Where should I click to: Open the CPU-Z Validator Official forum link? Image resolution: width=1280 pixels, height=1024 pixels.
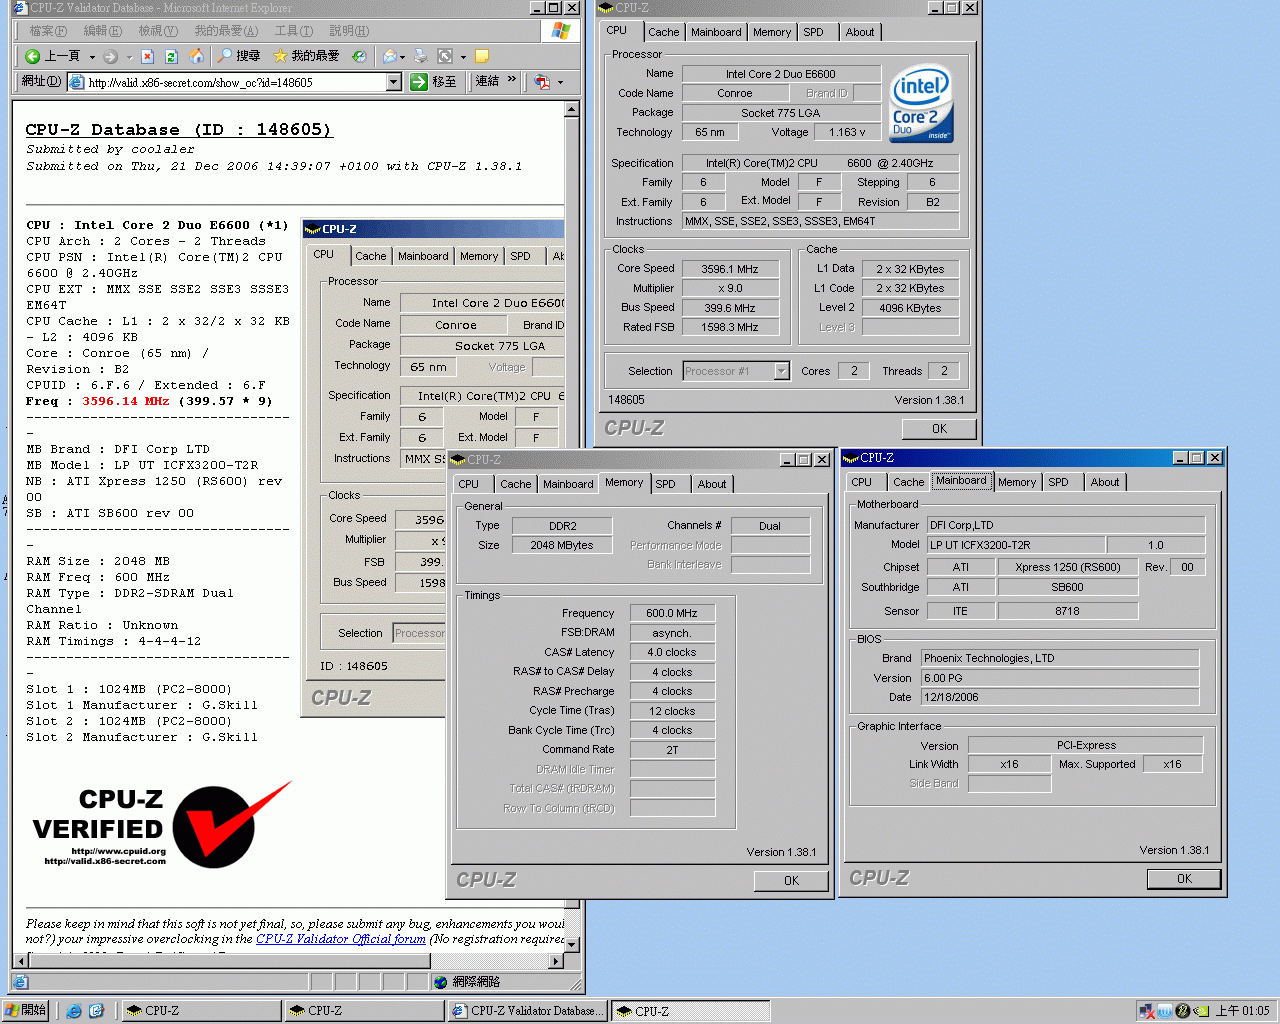[x=341, y=939]
